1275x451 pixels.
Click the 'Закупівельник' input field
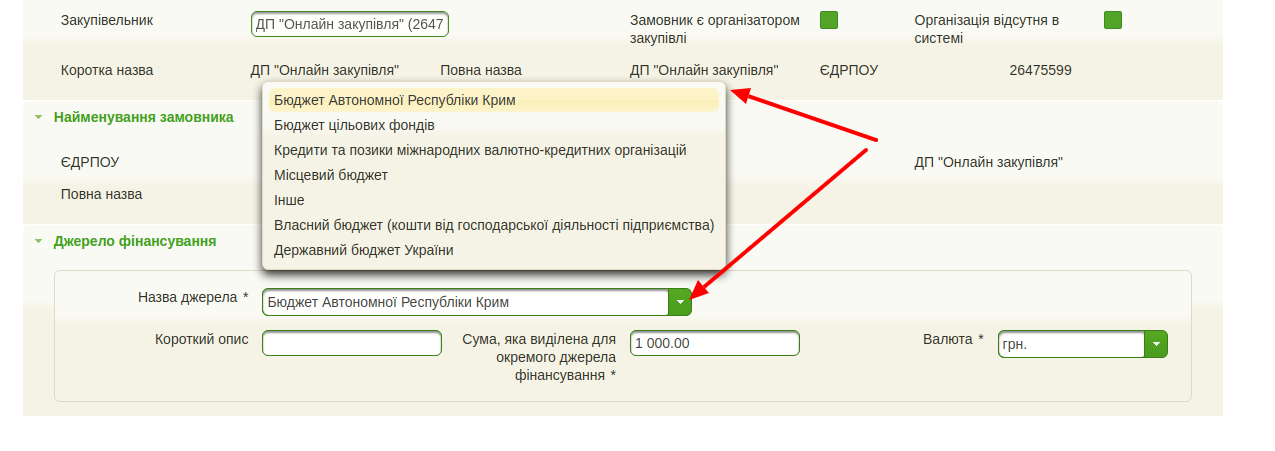(349, 24)
